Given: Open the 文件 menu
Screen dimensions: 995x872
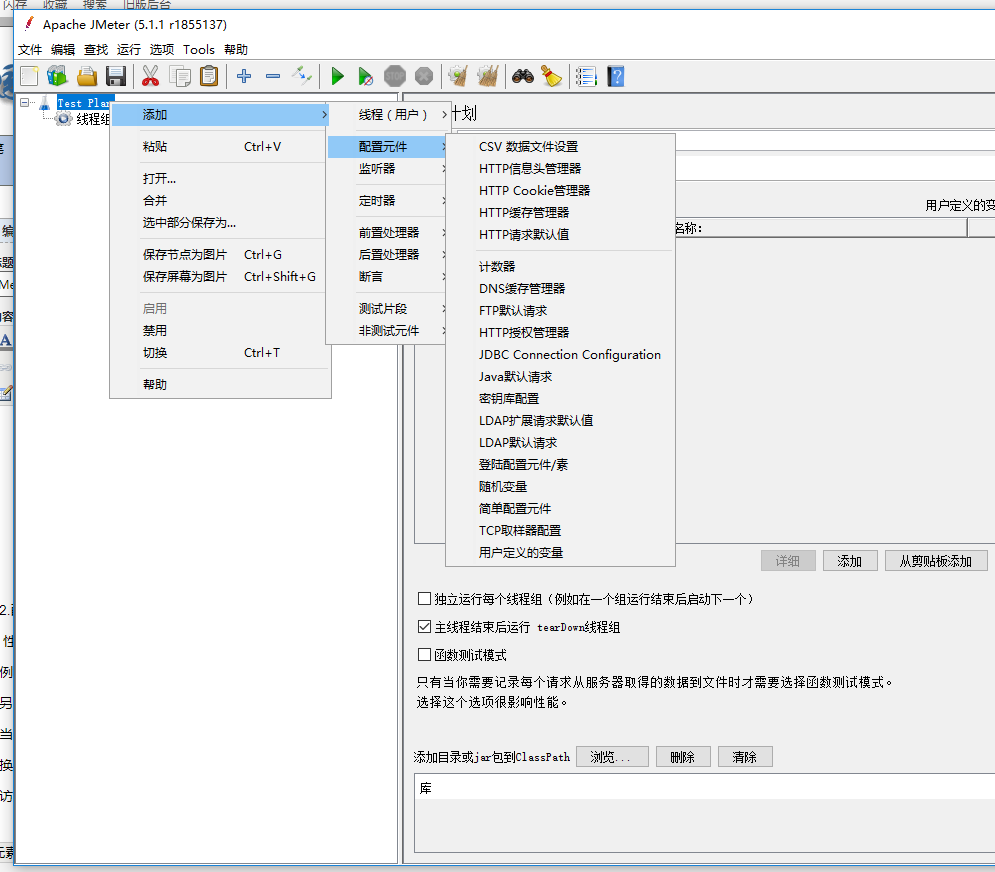Looking at the screenshot, I should [30, 50].
